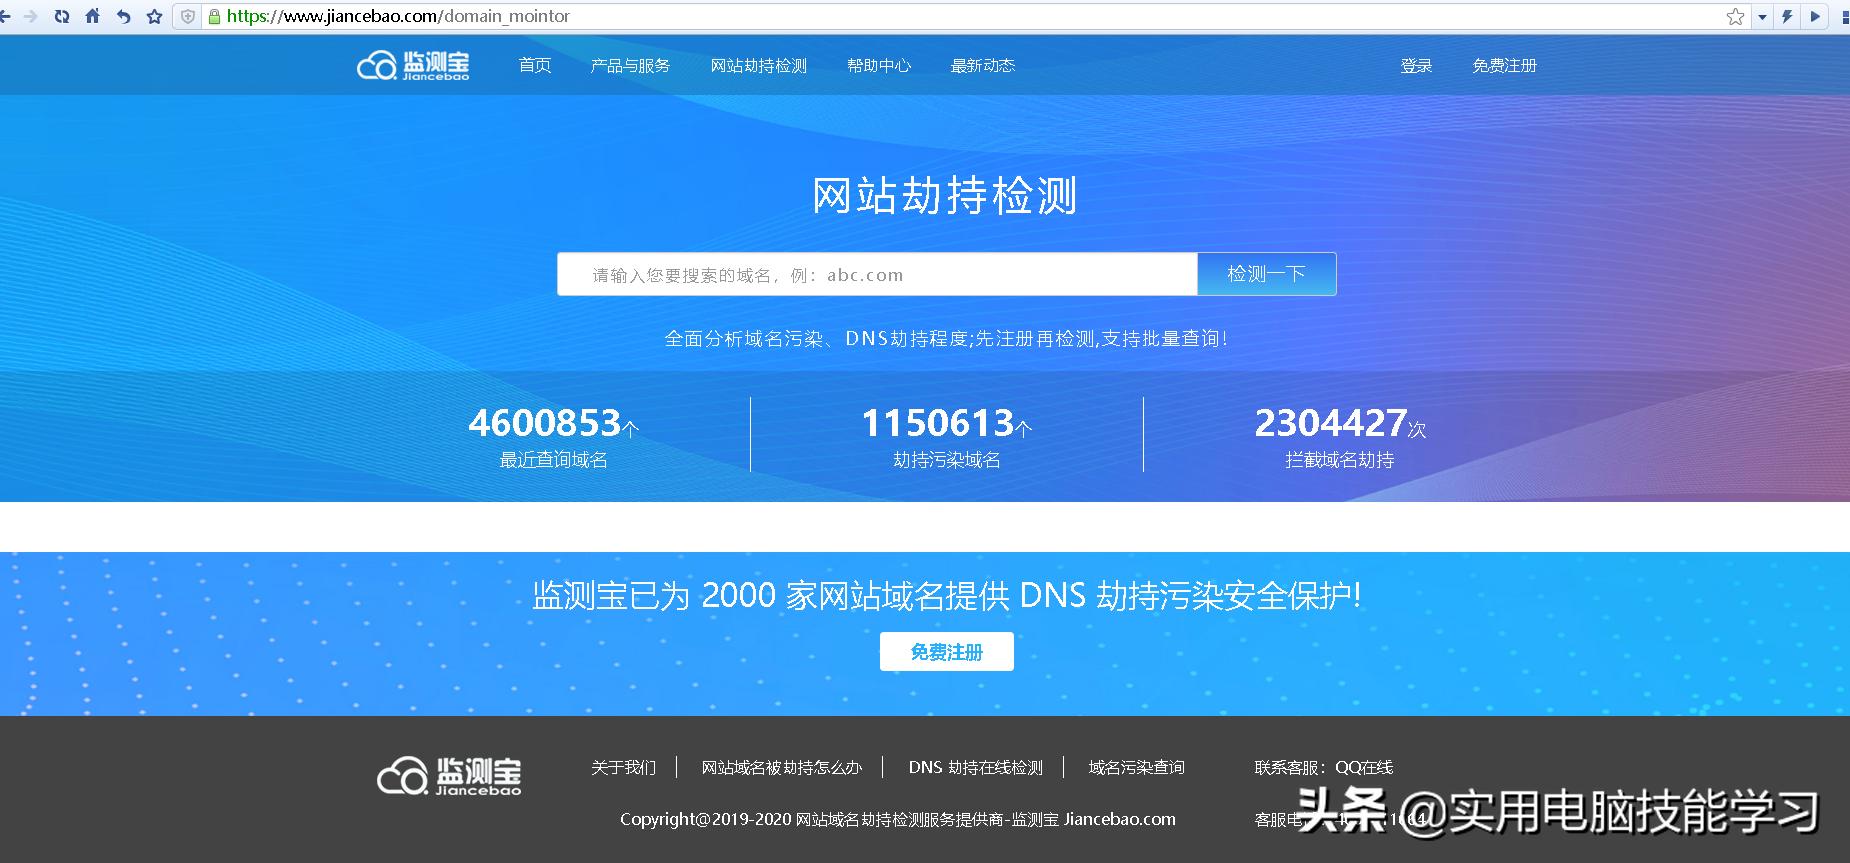Viewport: 1850px width, 863px height.
Task: Open the 关于我们 footer link
Action: pyautogui.click(x=623, y=767)
